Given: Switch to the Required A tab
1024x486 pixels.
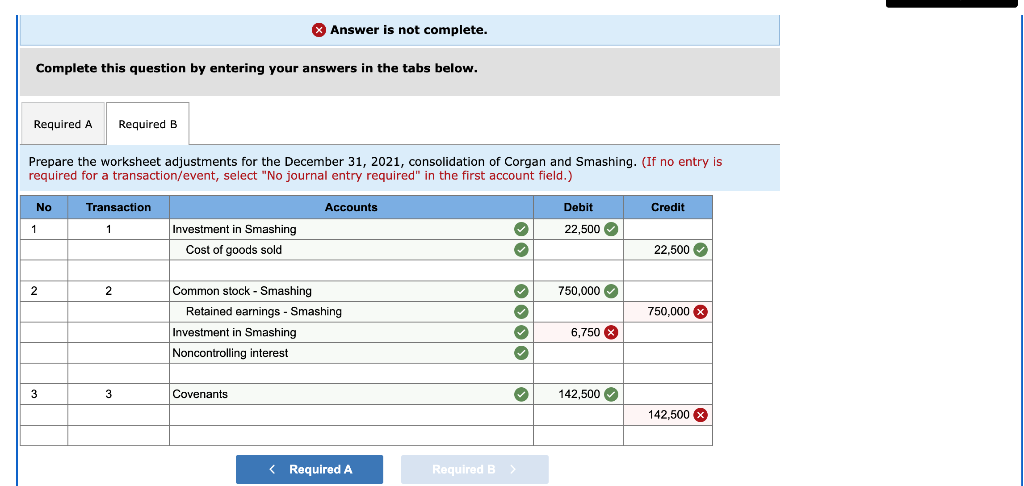Looking at the screenshot, I should point(63,124).
